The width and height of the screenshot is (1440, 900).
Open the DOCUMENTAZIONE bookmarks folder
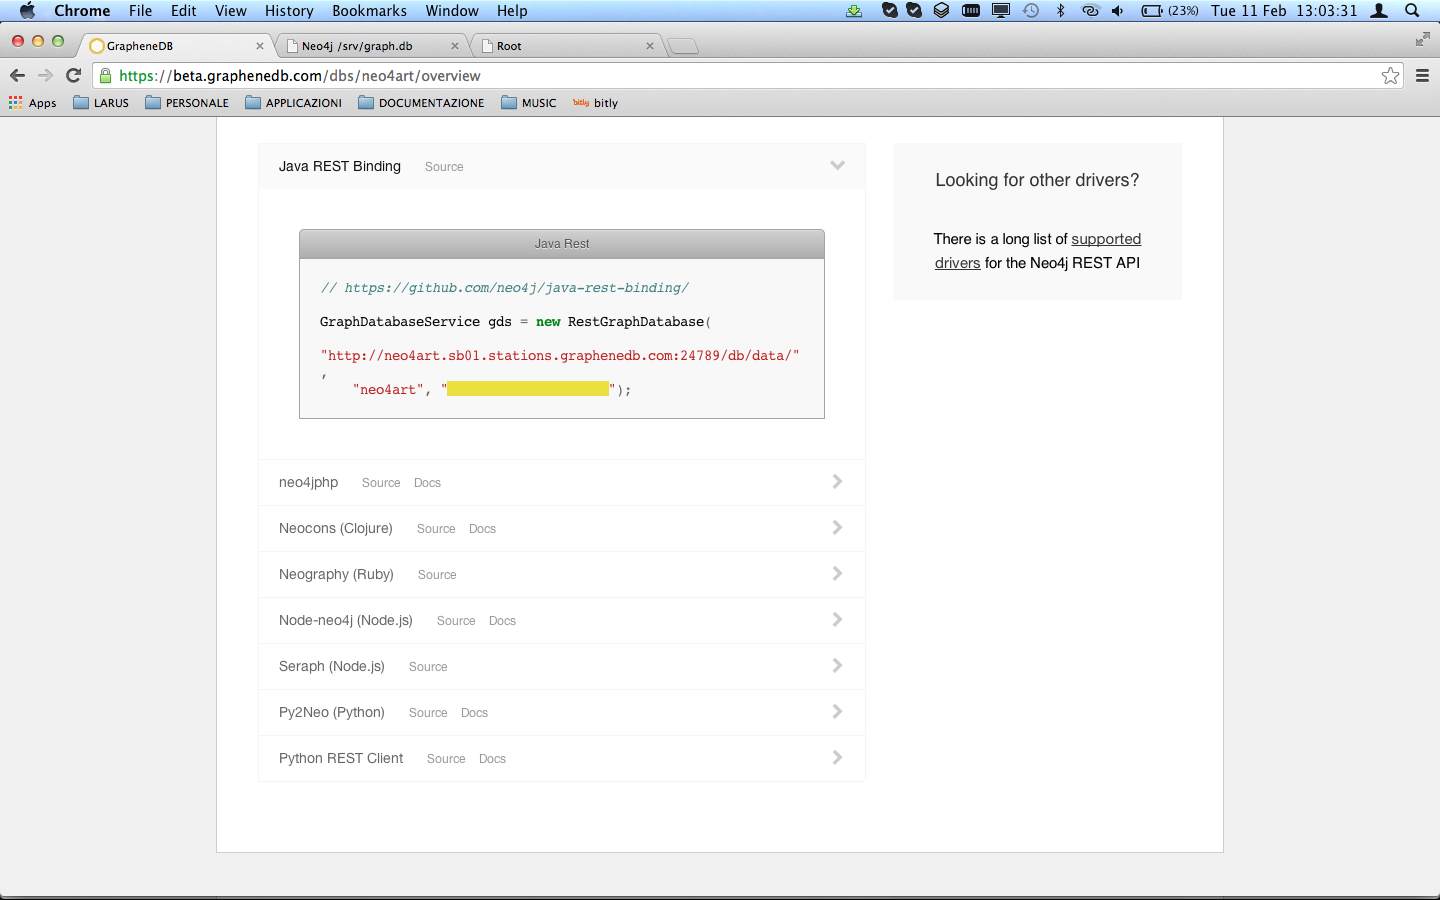click(421, 103)
